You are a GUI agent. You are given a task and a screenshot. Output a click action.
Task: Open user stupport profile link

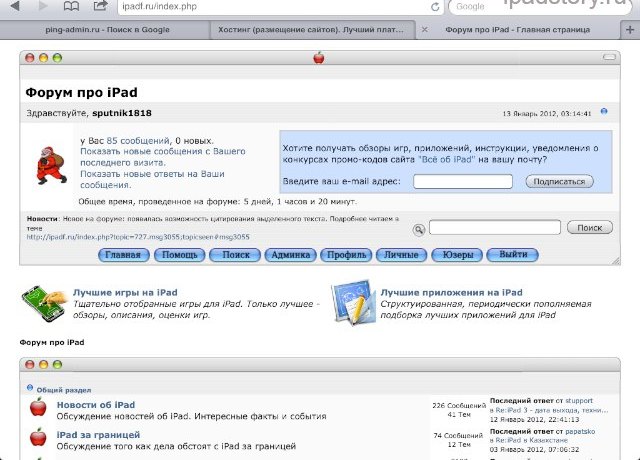579,401
